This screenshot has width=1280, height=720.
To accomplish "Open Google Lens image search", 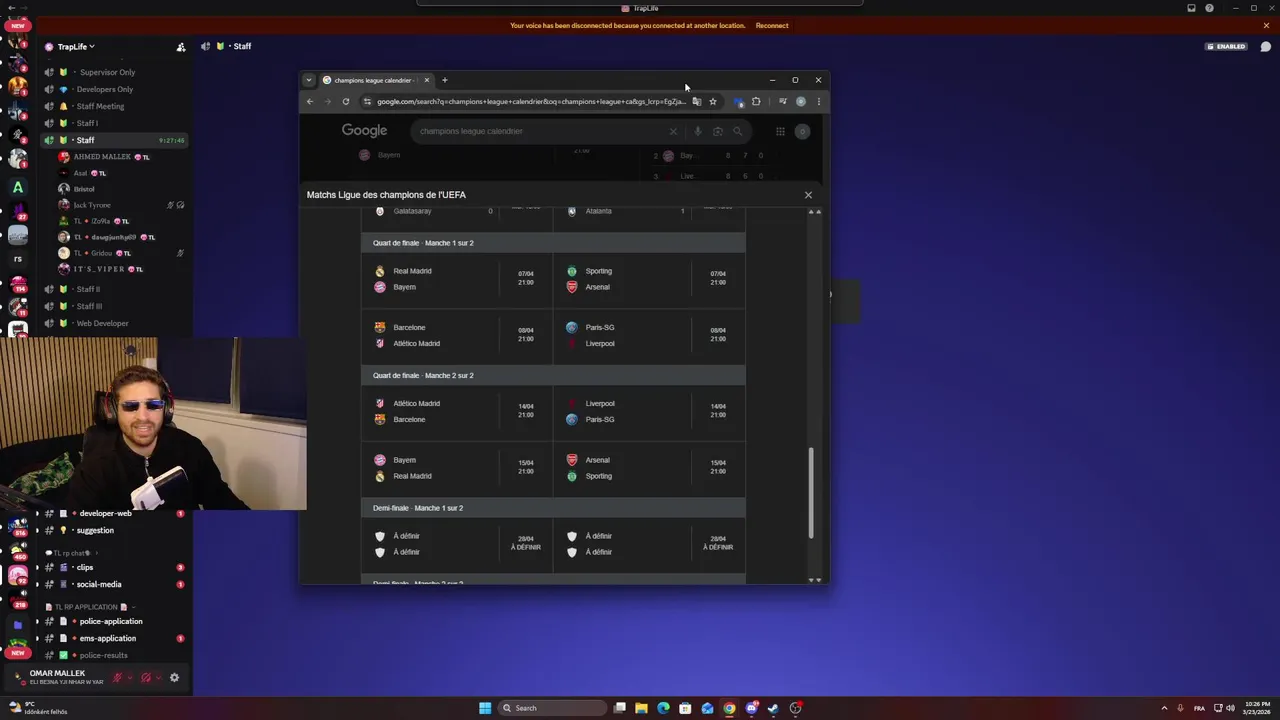I will tap(718, 131).
